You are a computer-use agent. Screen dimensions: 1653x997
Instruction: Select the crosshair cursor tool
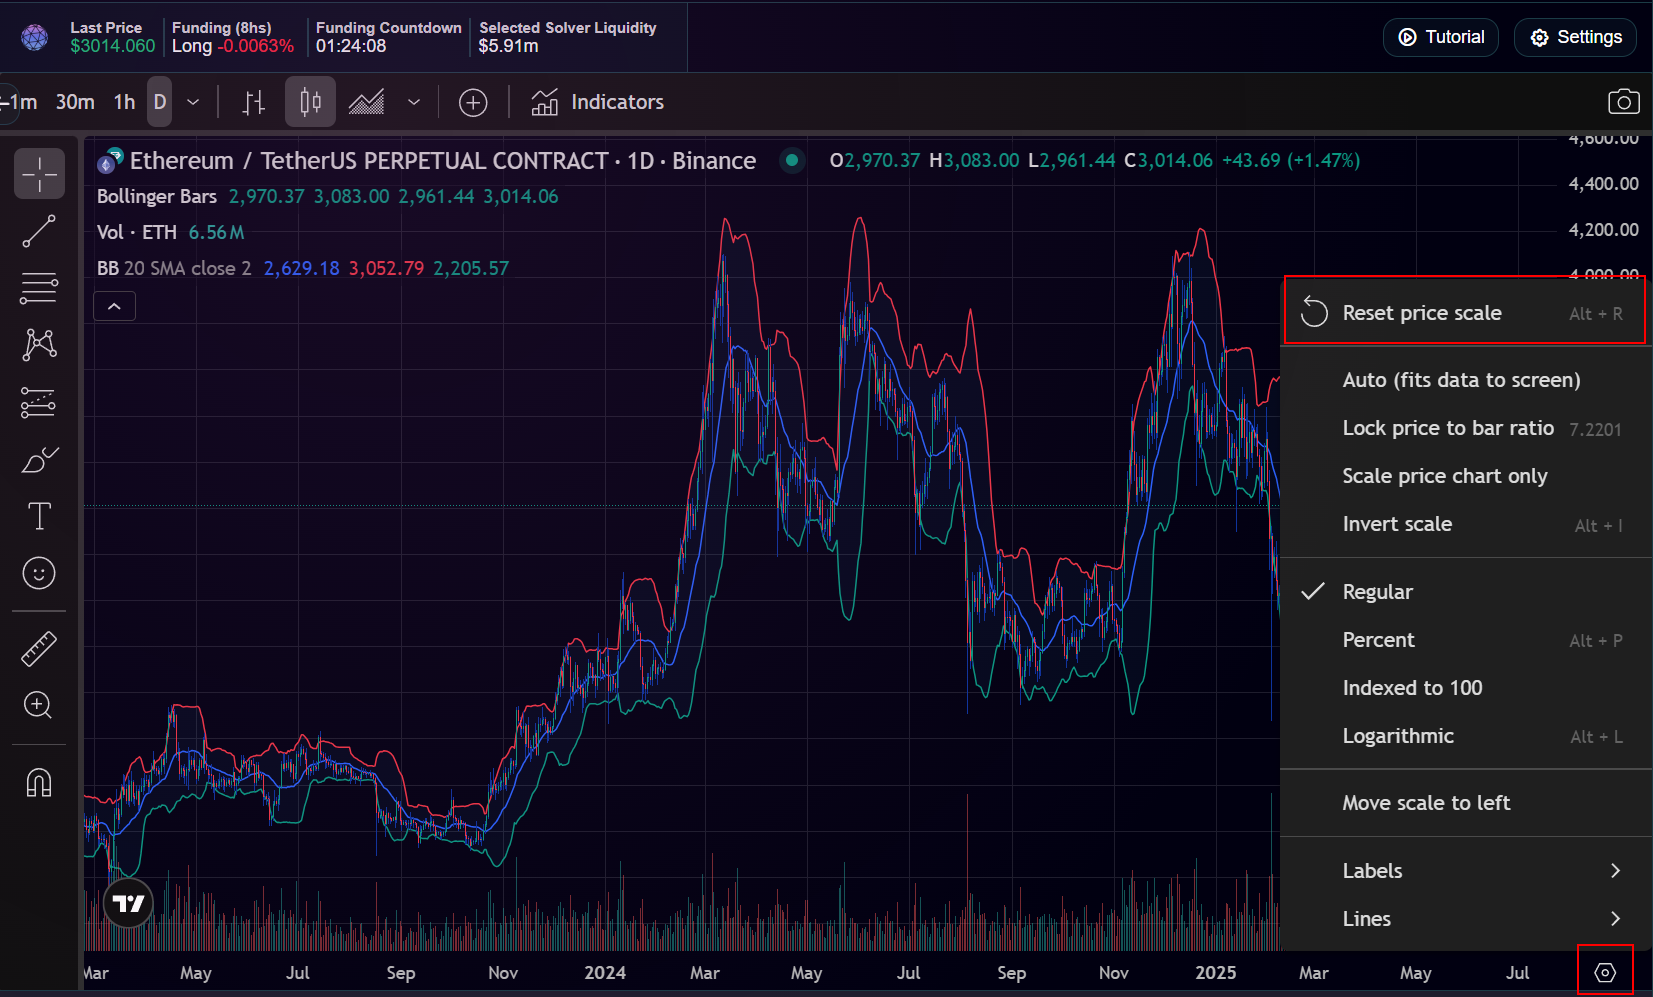pos(39,174)
